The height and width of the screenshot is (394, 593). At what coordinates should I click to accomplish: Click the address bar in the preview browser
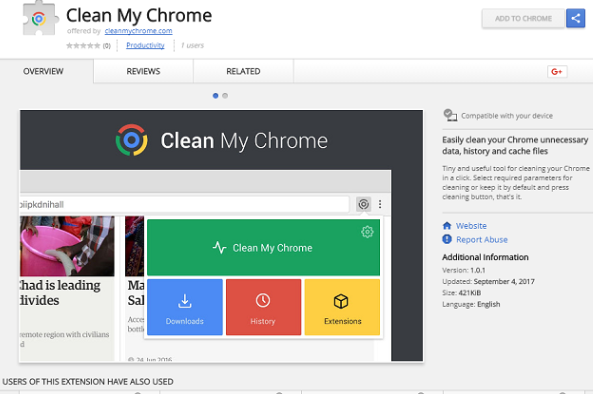pos(184,204)
